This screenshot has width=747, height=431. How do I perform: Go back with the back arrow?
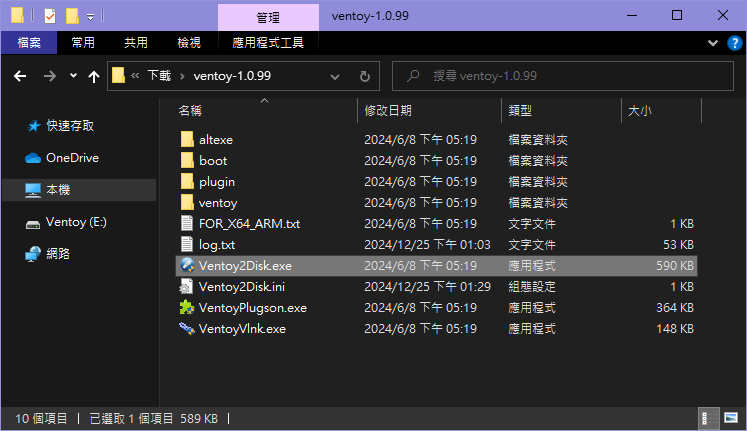coord(20,76)
